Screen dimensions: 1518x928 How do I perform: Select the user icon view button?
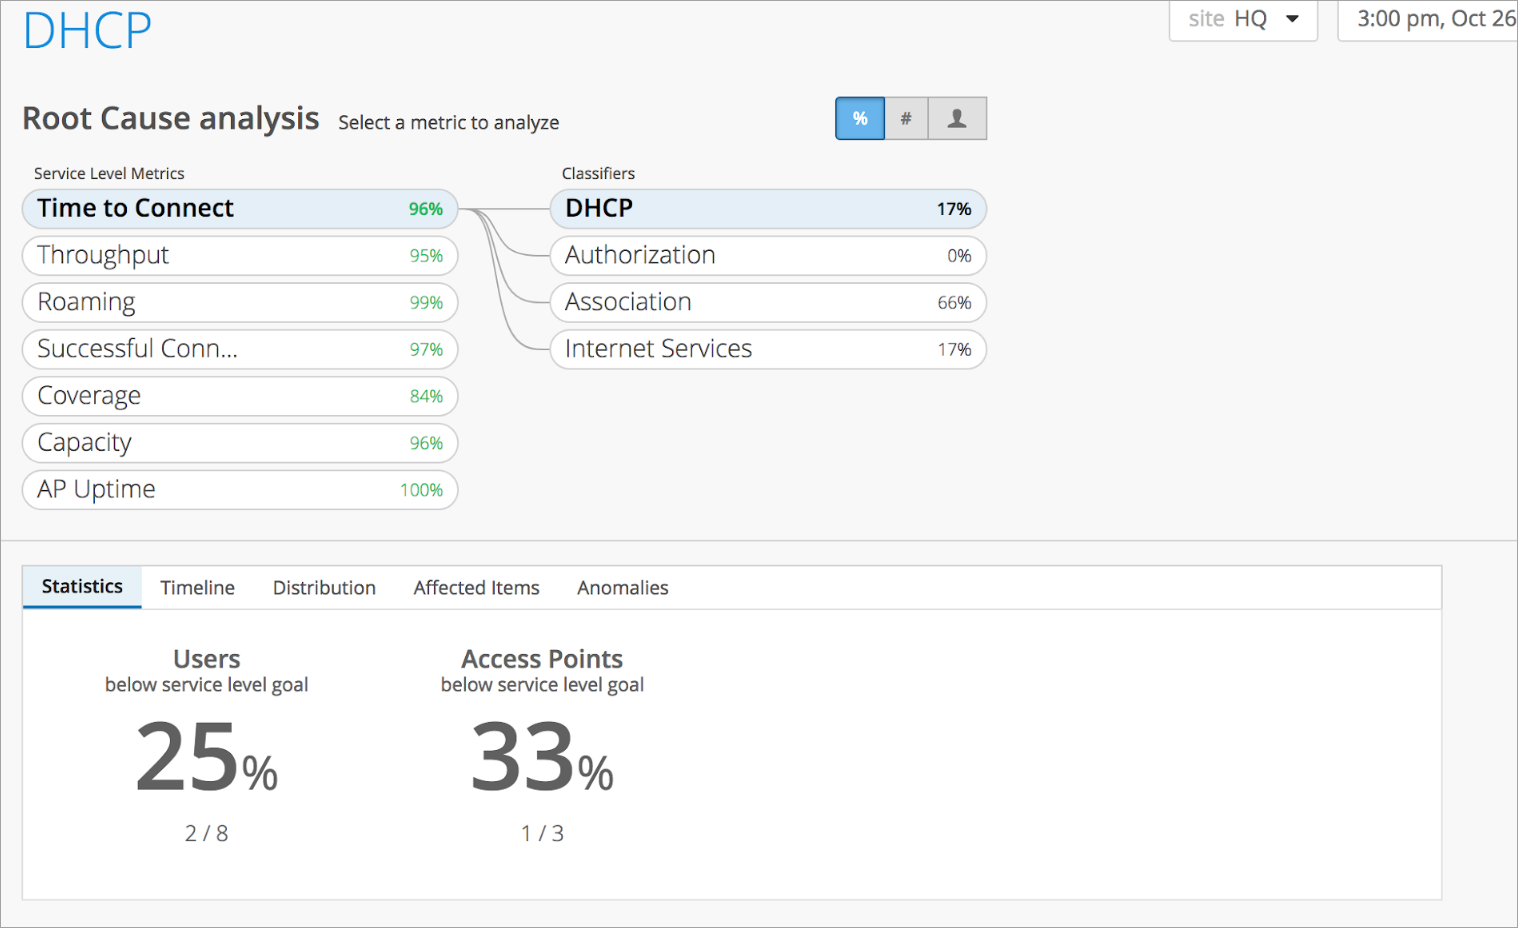click(x=957, y=119)
